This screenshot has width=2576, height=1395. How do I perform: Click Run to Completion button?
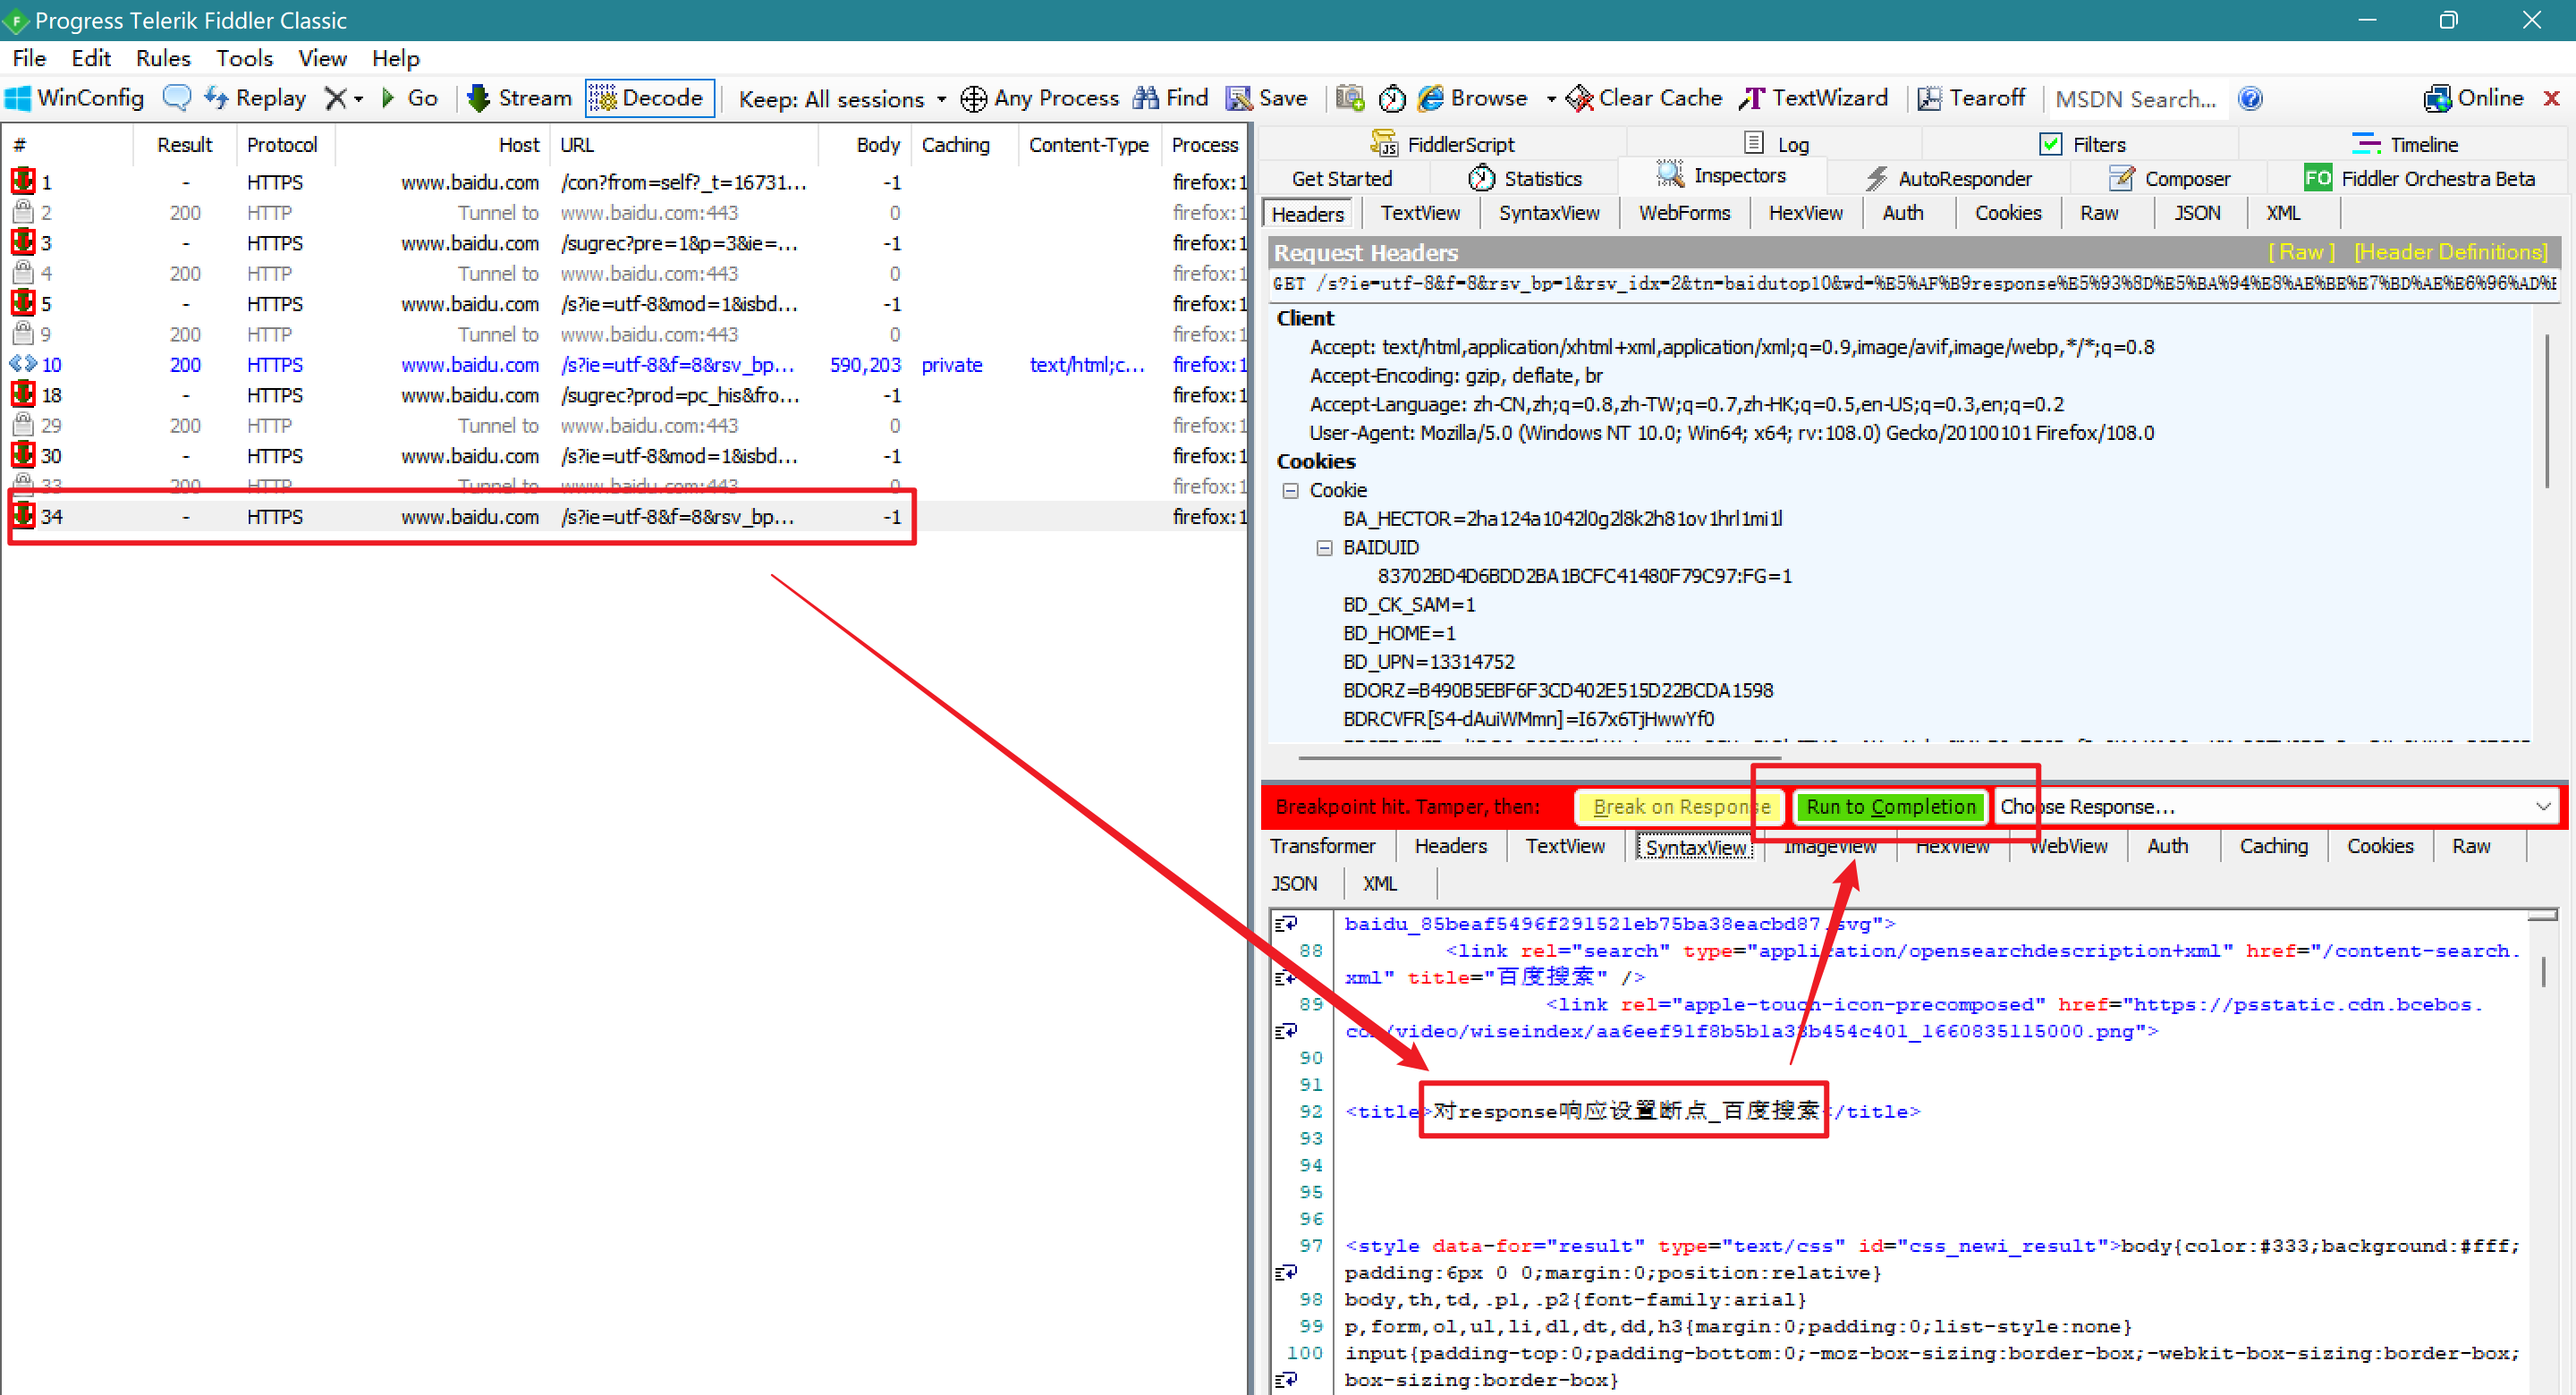click(1890, 806)
